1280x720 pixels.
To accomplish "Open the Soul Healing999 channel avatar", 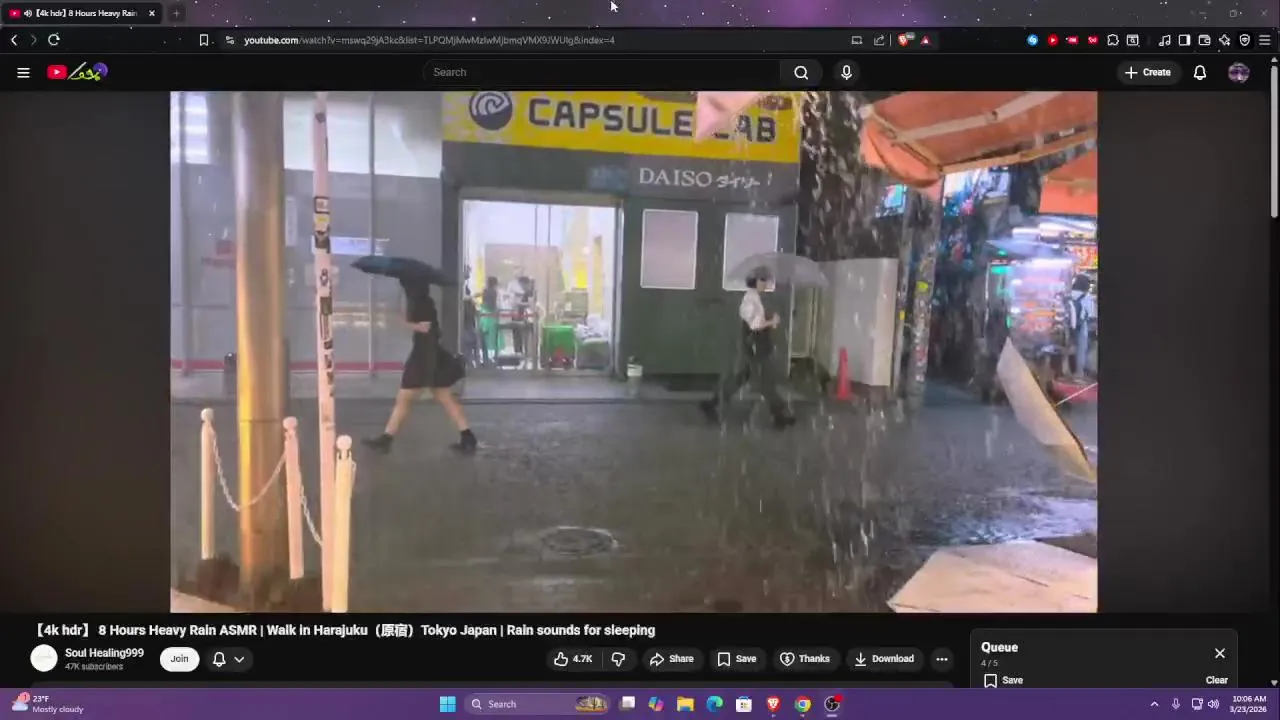I will tap(44, 658).
